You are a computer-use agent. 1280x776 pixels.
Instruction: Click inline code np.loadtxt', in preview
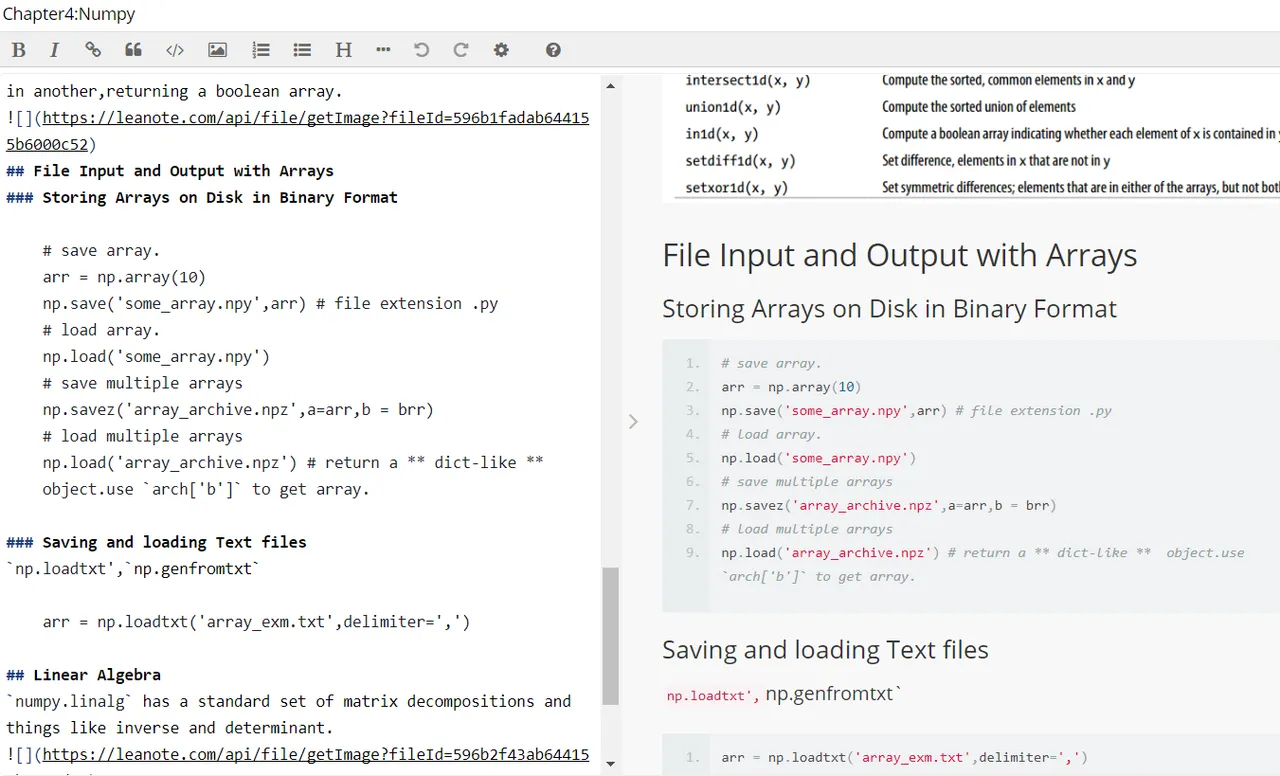pyautogui.click(x=713, y=696)
